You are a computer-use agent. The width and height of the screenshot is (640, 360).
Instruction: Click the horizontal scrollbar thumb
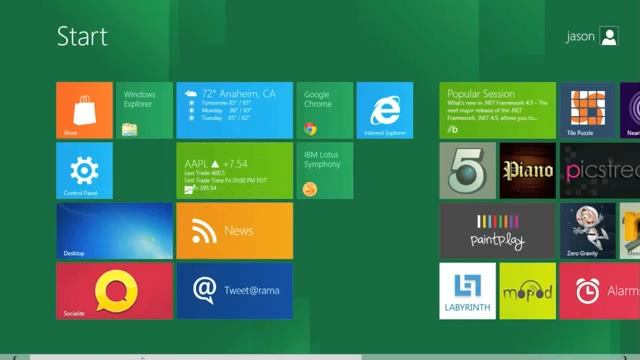click(196, 357)
